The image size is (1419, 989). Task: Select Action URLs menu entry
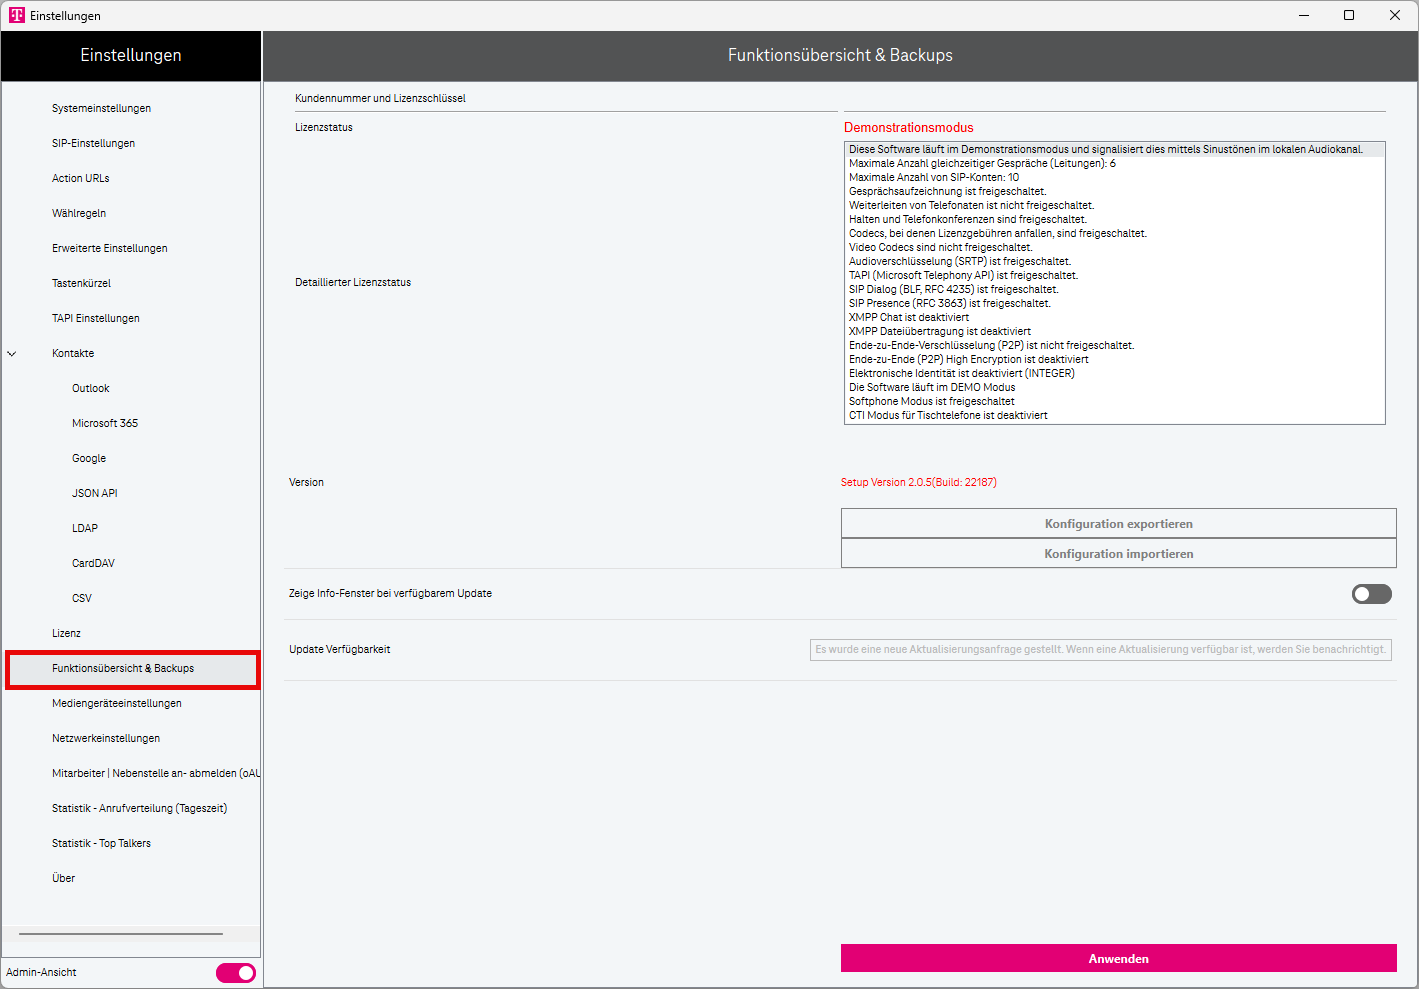point(80,178)
